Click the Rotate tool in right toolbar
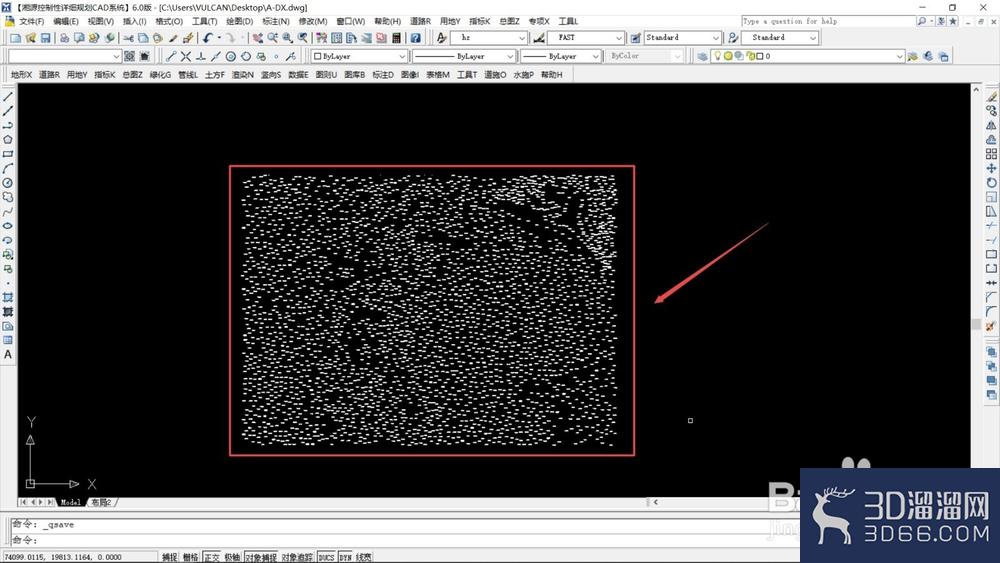 pos(991,182)
